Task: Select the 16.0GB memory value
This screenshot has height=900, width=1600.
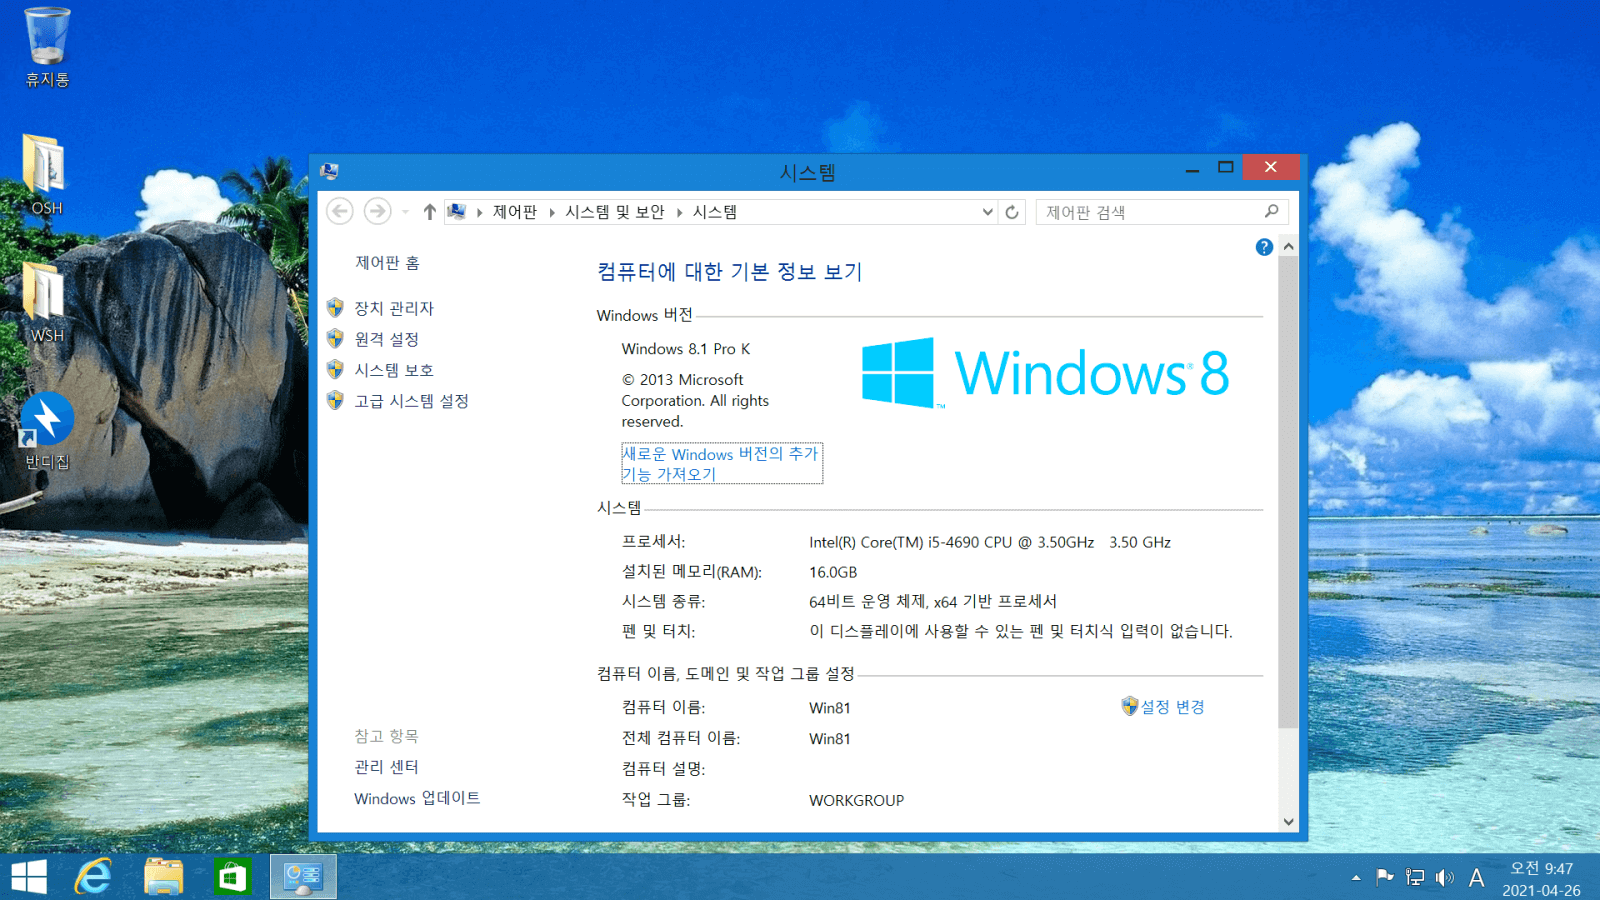Action: pyautogui.click(x=833, y=572)
